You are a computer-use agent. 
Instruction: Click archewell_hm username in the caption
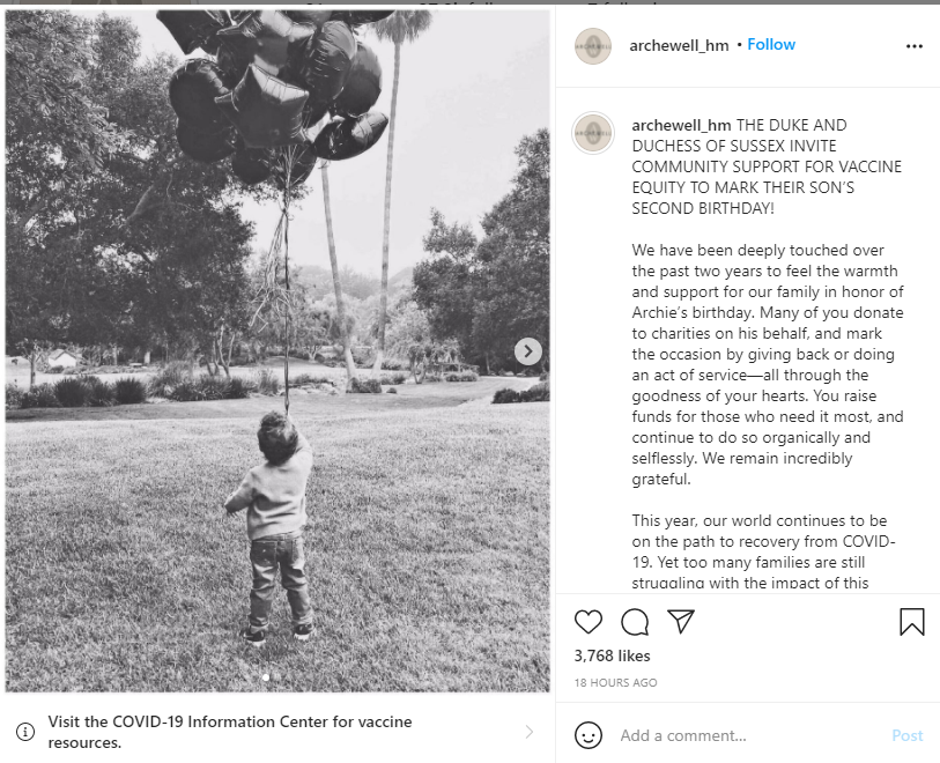pyautogui.click(x=681, y=125)
